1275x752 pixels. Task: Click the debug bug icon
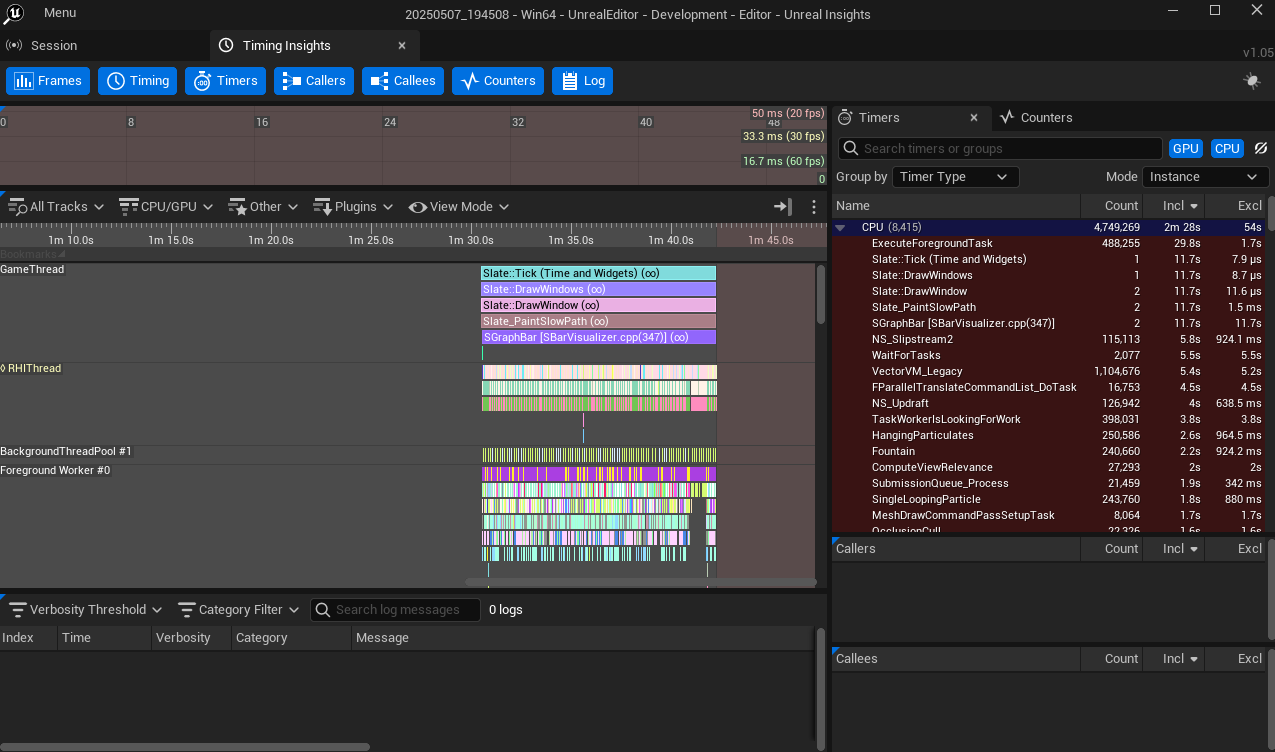point(1252,81)
